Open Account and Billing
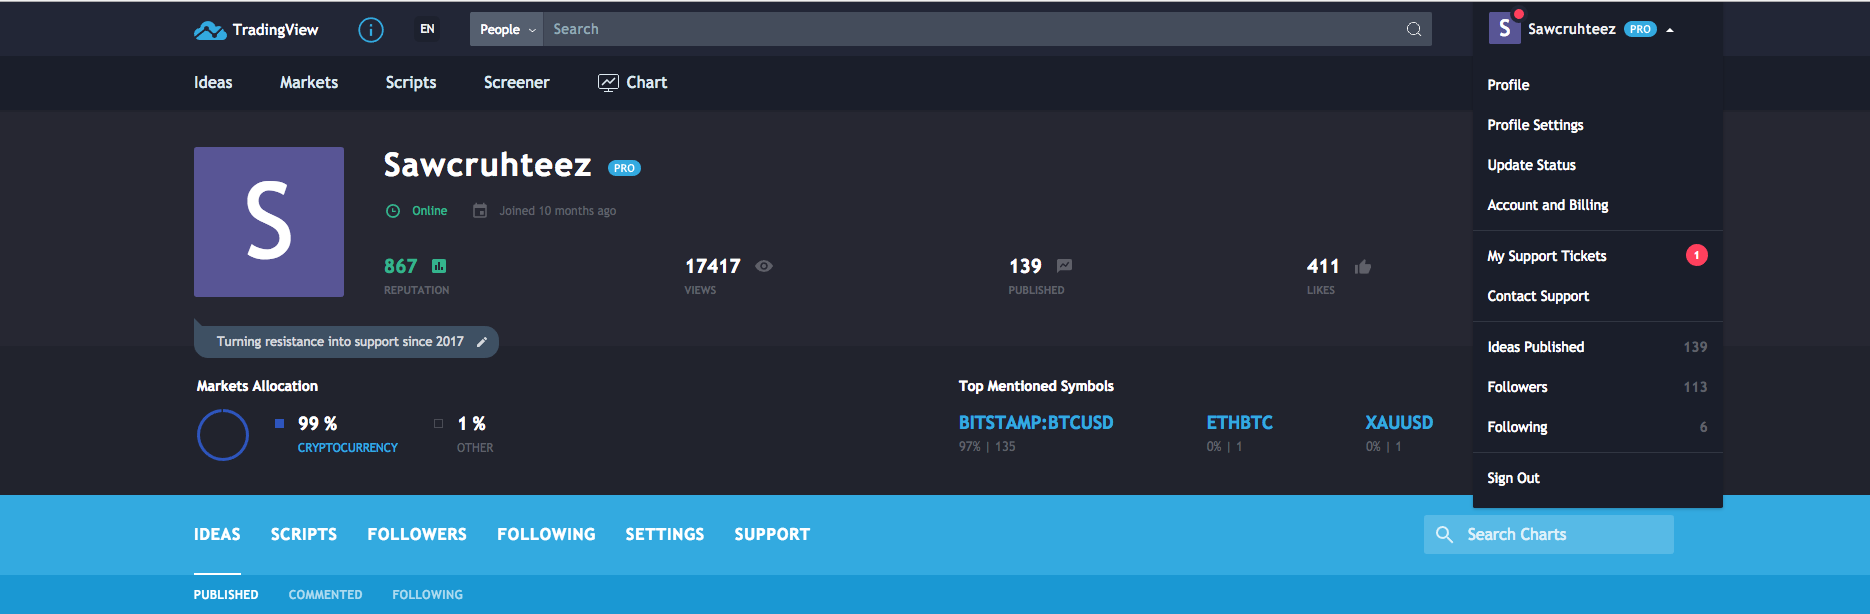 pos(1597,205)
